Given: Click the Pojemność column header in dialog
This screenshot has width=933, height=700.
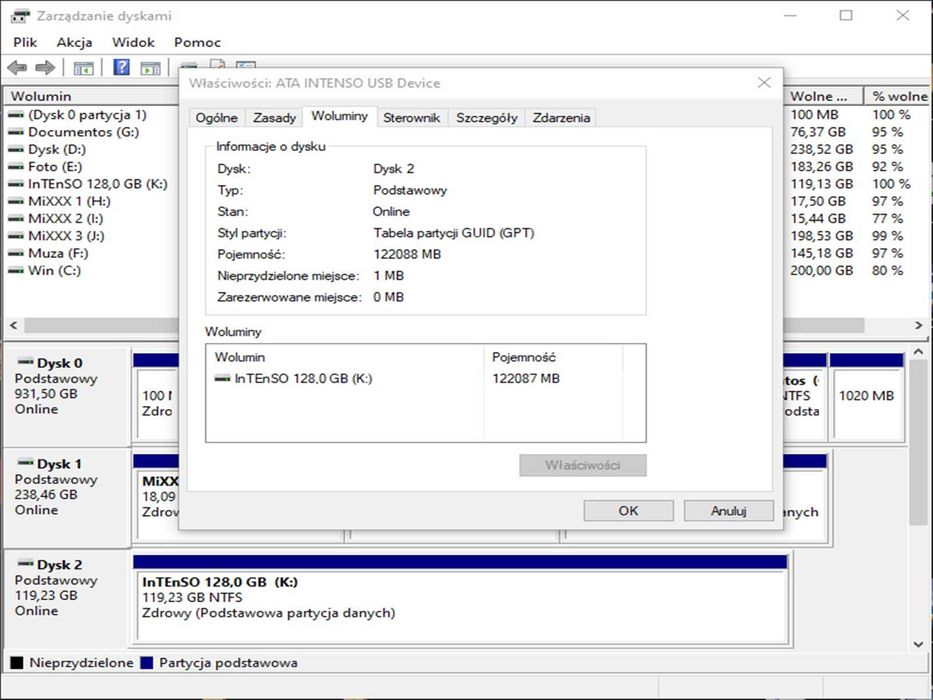Looking at the screenshot, I should coord(553,357).
